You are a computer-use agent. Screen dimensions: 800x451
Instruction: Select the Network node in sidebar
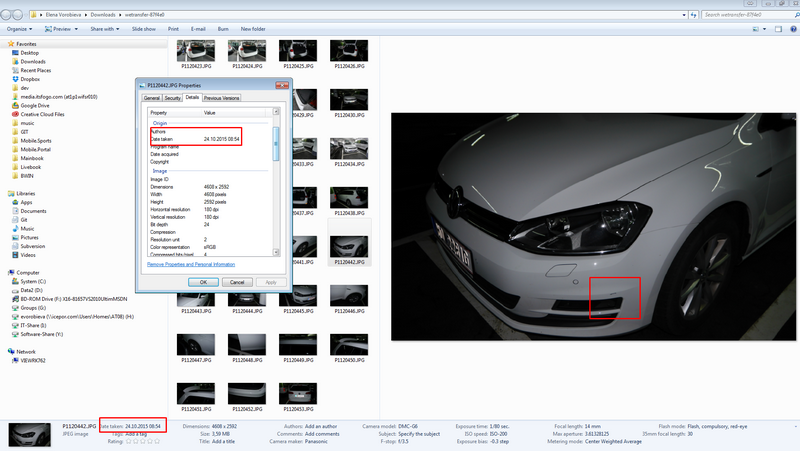tap(25, 351)
